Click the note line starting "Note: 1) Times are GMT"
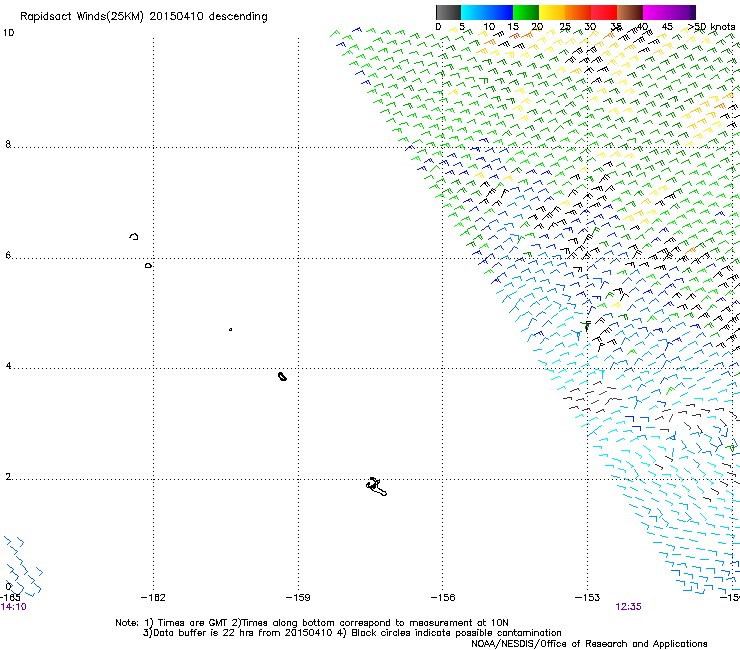 (312, 623)
